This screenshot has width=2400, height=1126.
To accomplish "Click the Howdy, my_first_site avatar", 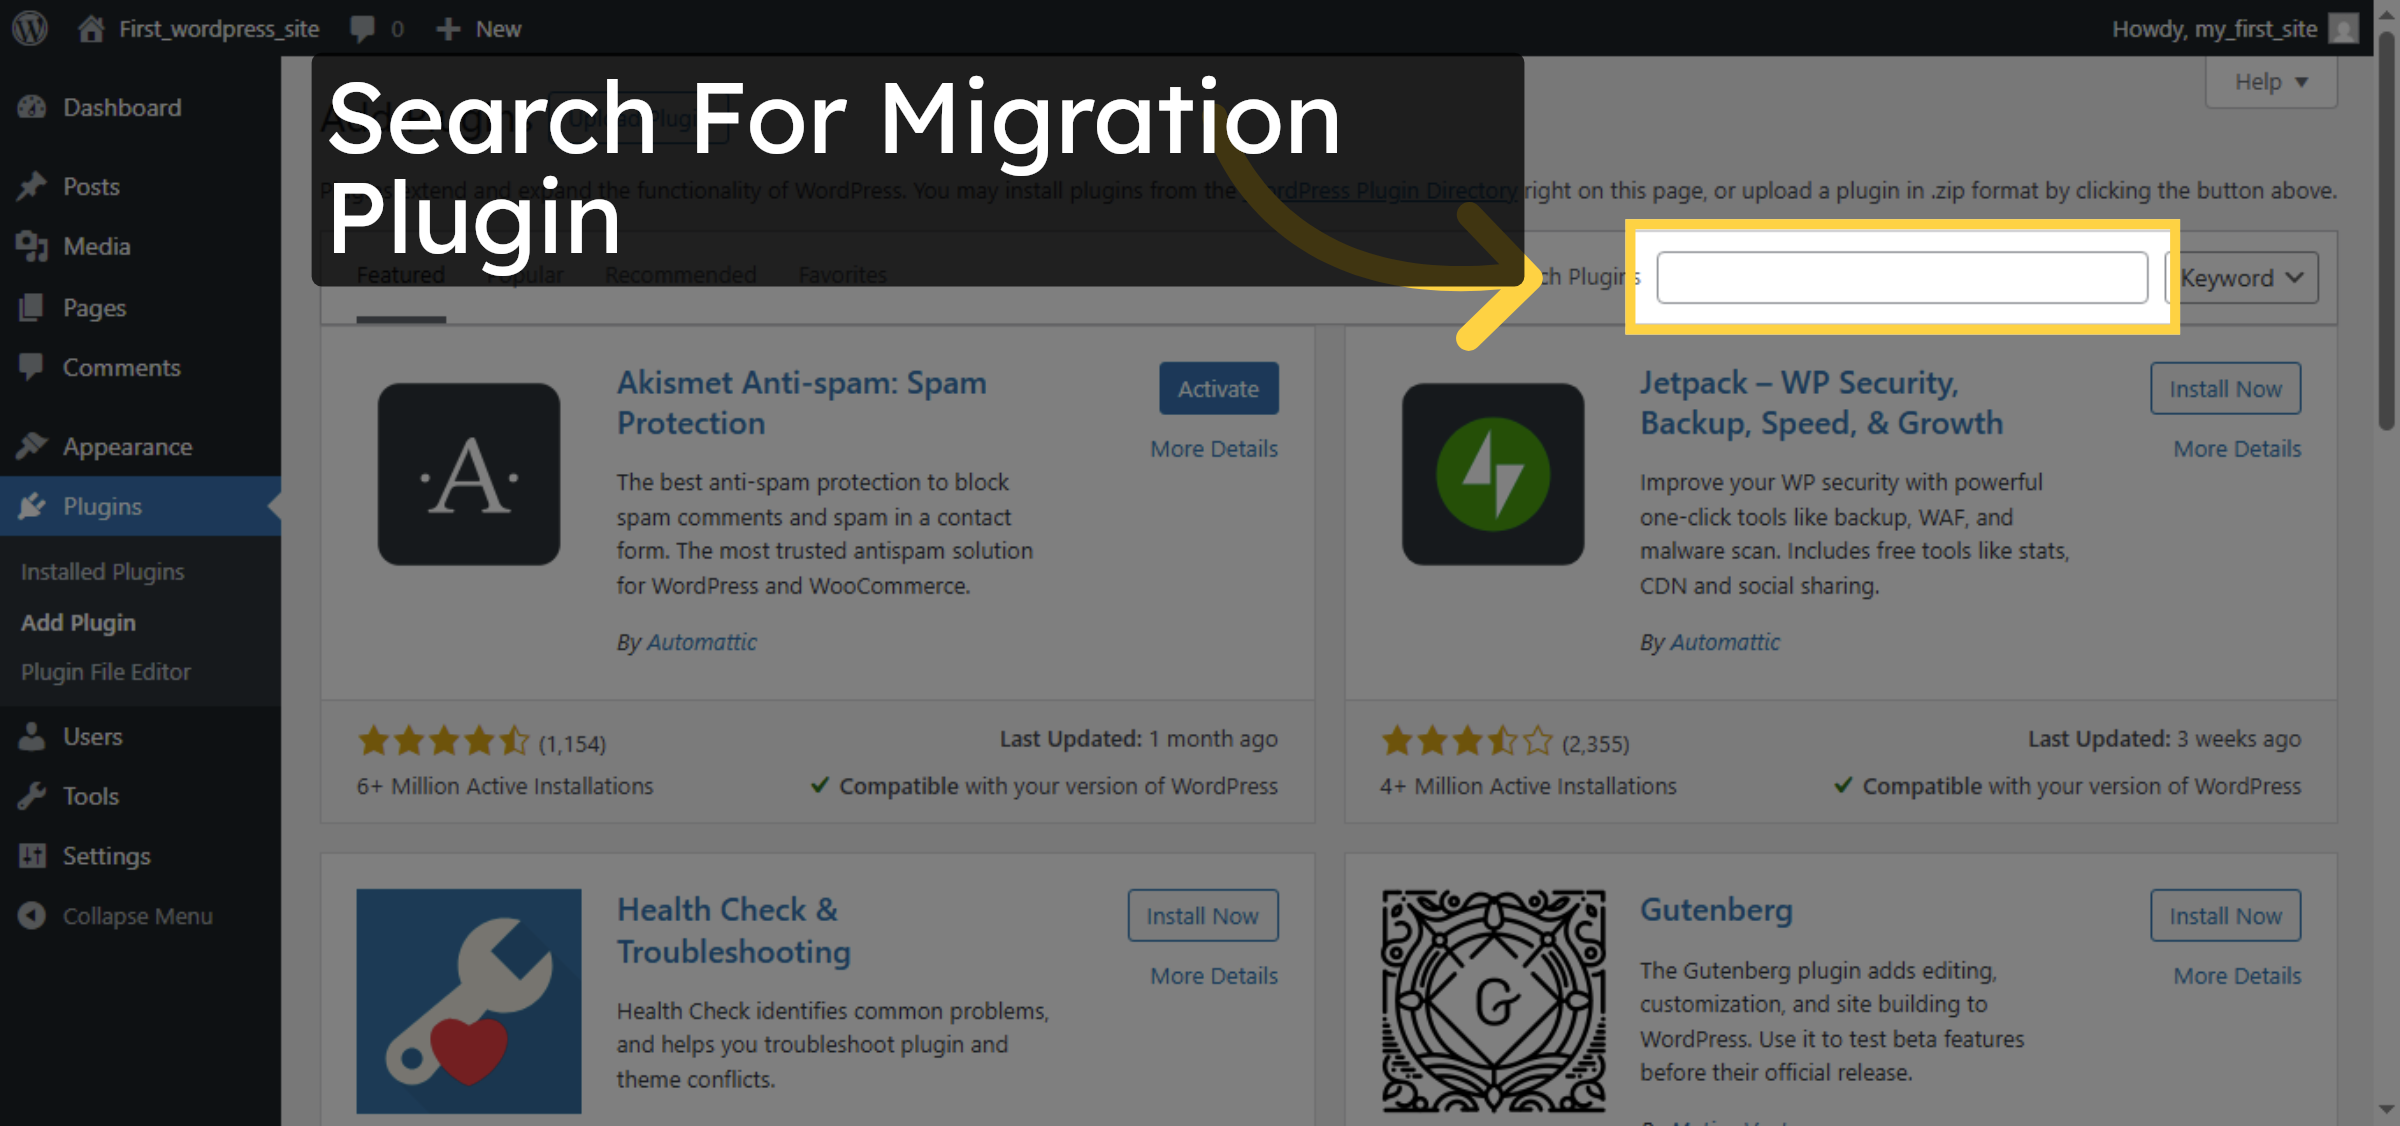I will 2343,28.
